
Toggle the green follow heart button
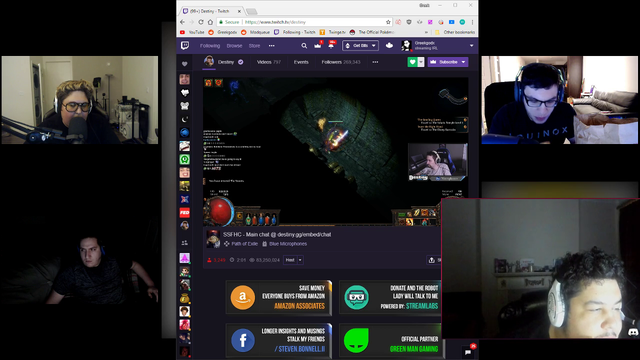pyautogui.click(x=412, y=62)
